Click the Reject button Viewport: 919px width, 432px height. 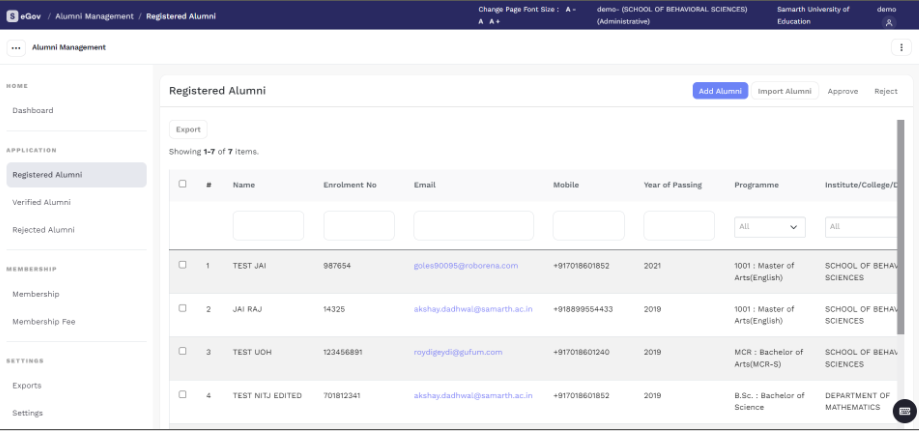pos(886,91)
